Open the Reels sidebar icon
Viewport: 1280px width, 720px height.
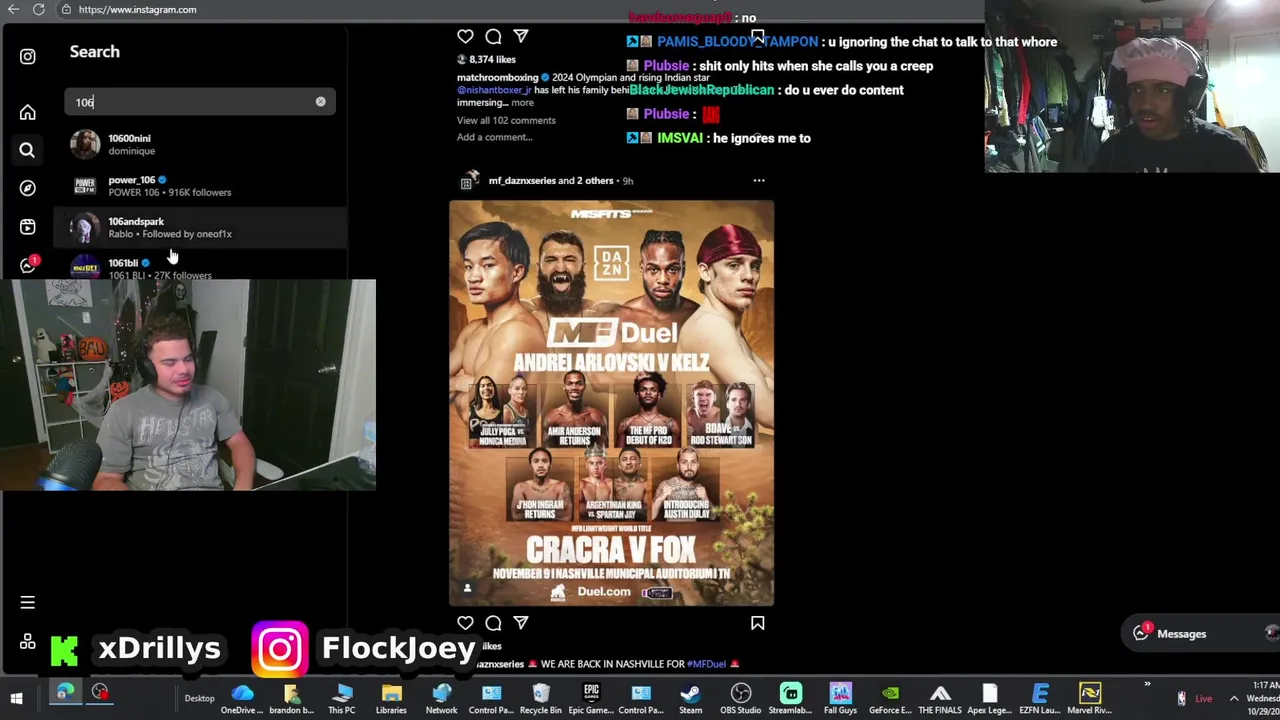point(27,227)
